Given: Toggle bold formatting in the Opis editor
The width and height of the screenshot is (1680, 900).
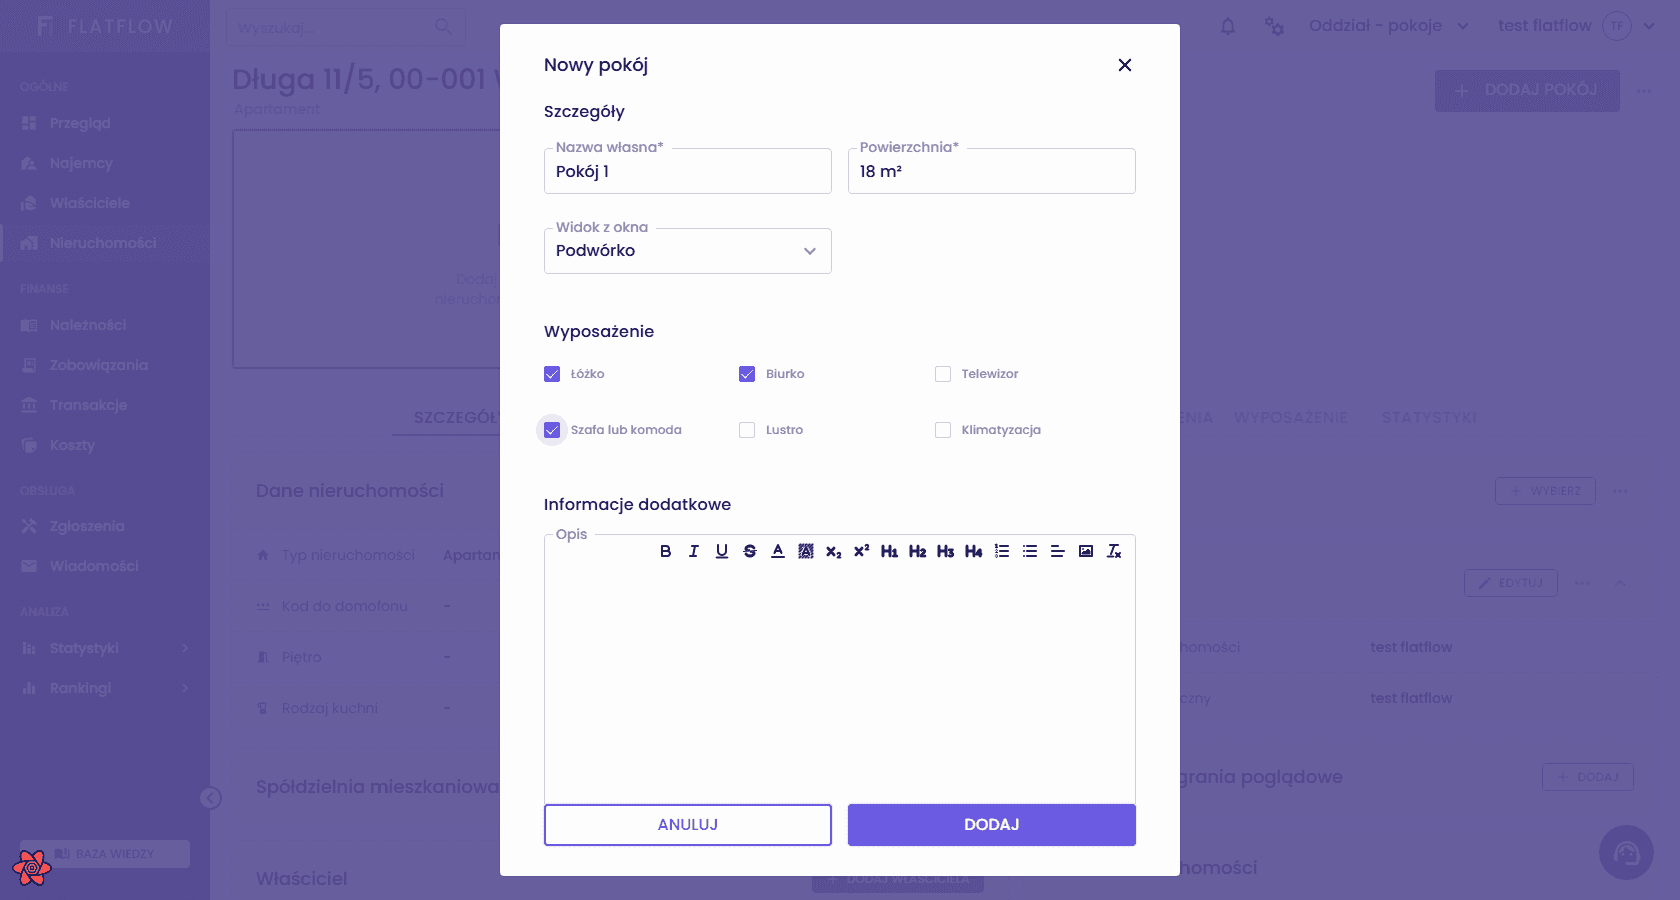Looking at the screenshot, I should 666,551.
